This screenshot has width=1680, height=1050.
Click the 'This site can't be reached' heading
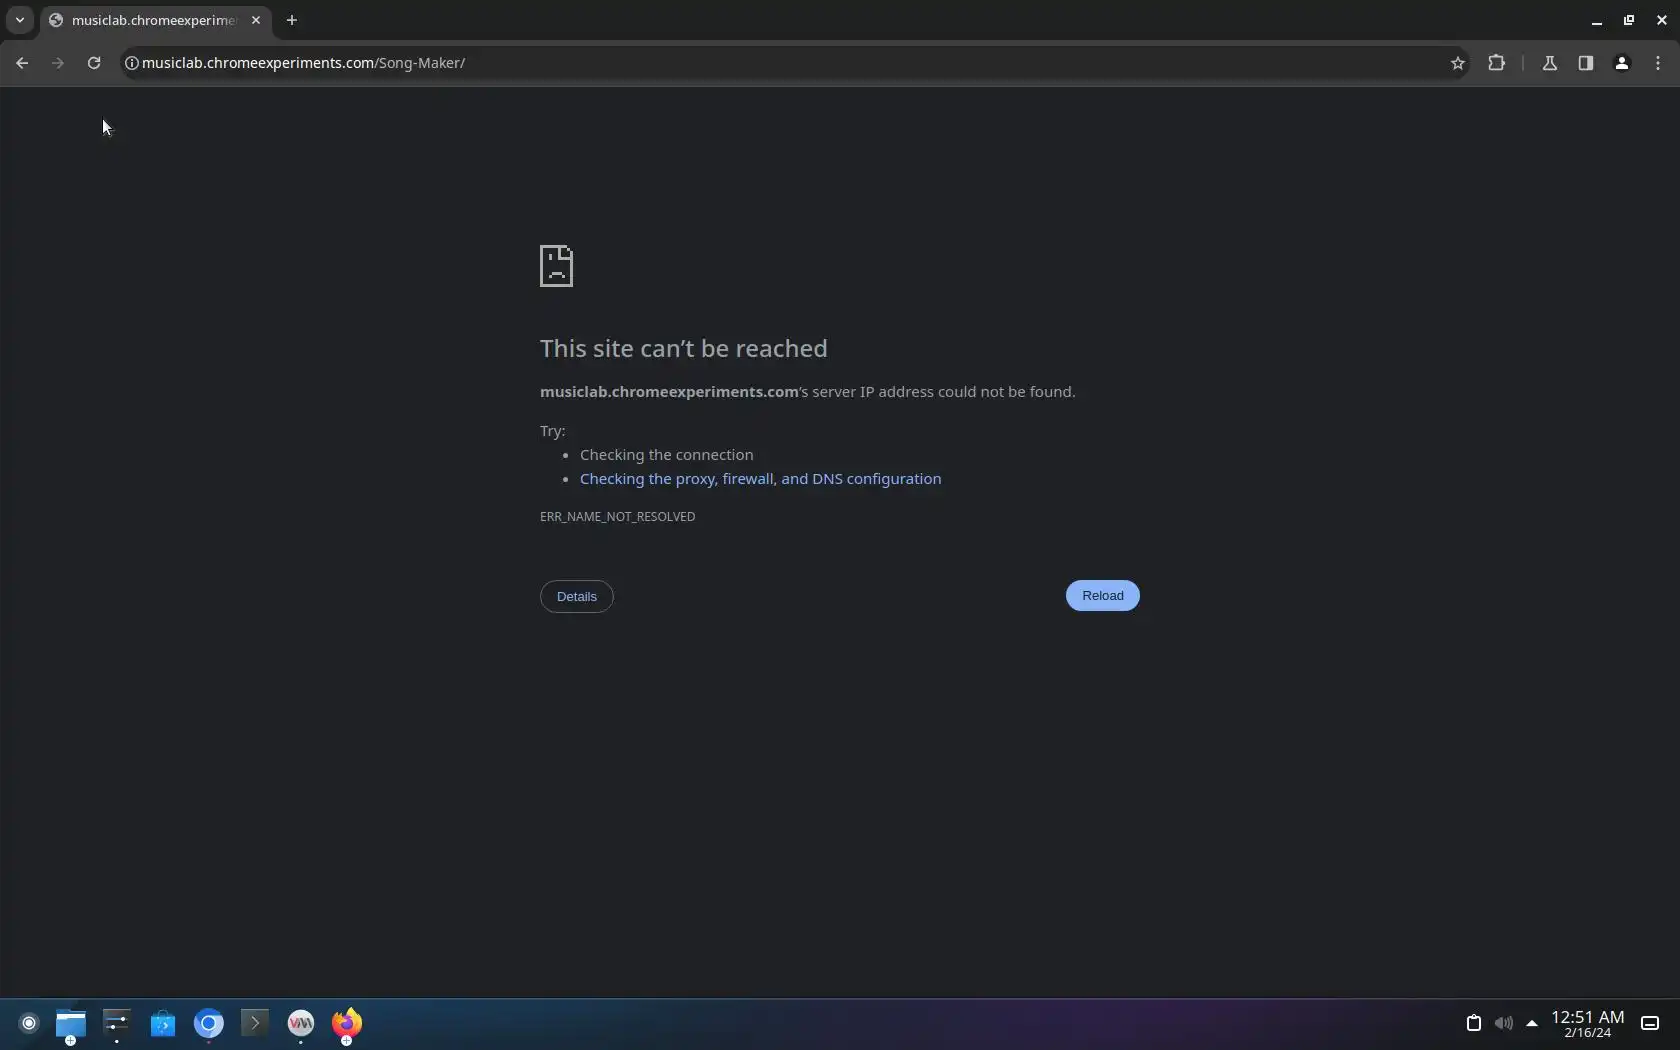click(x=684, y=349)
